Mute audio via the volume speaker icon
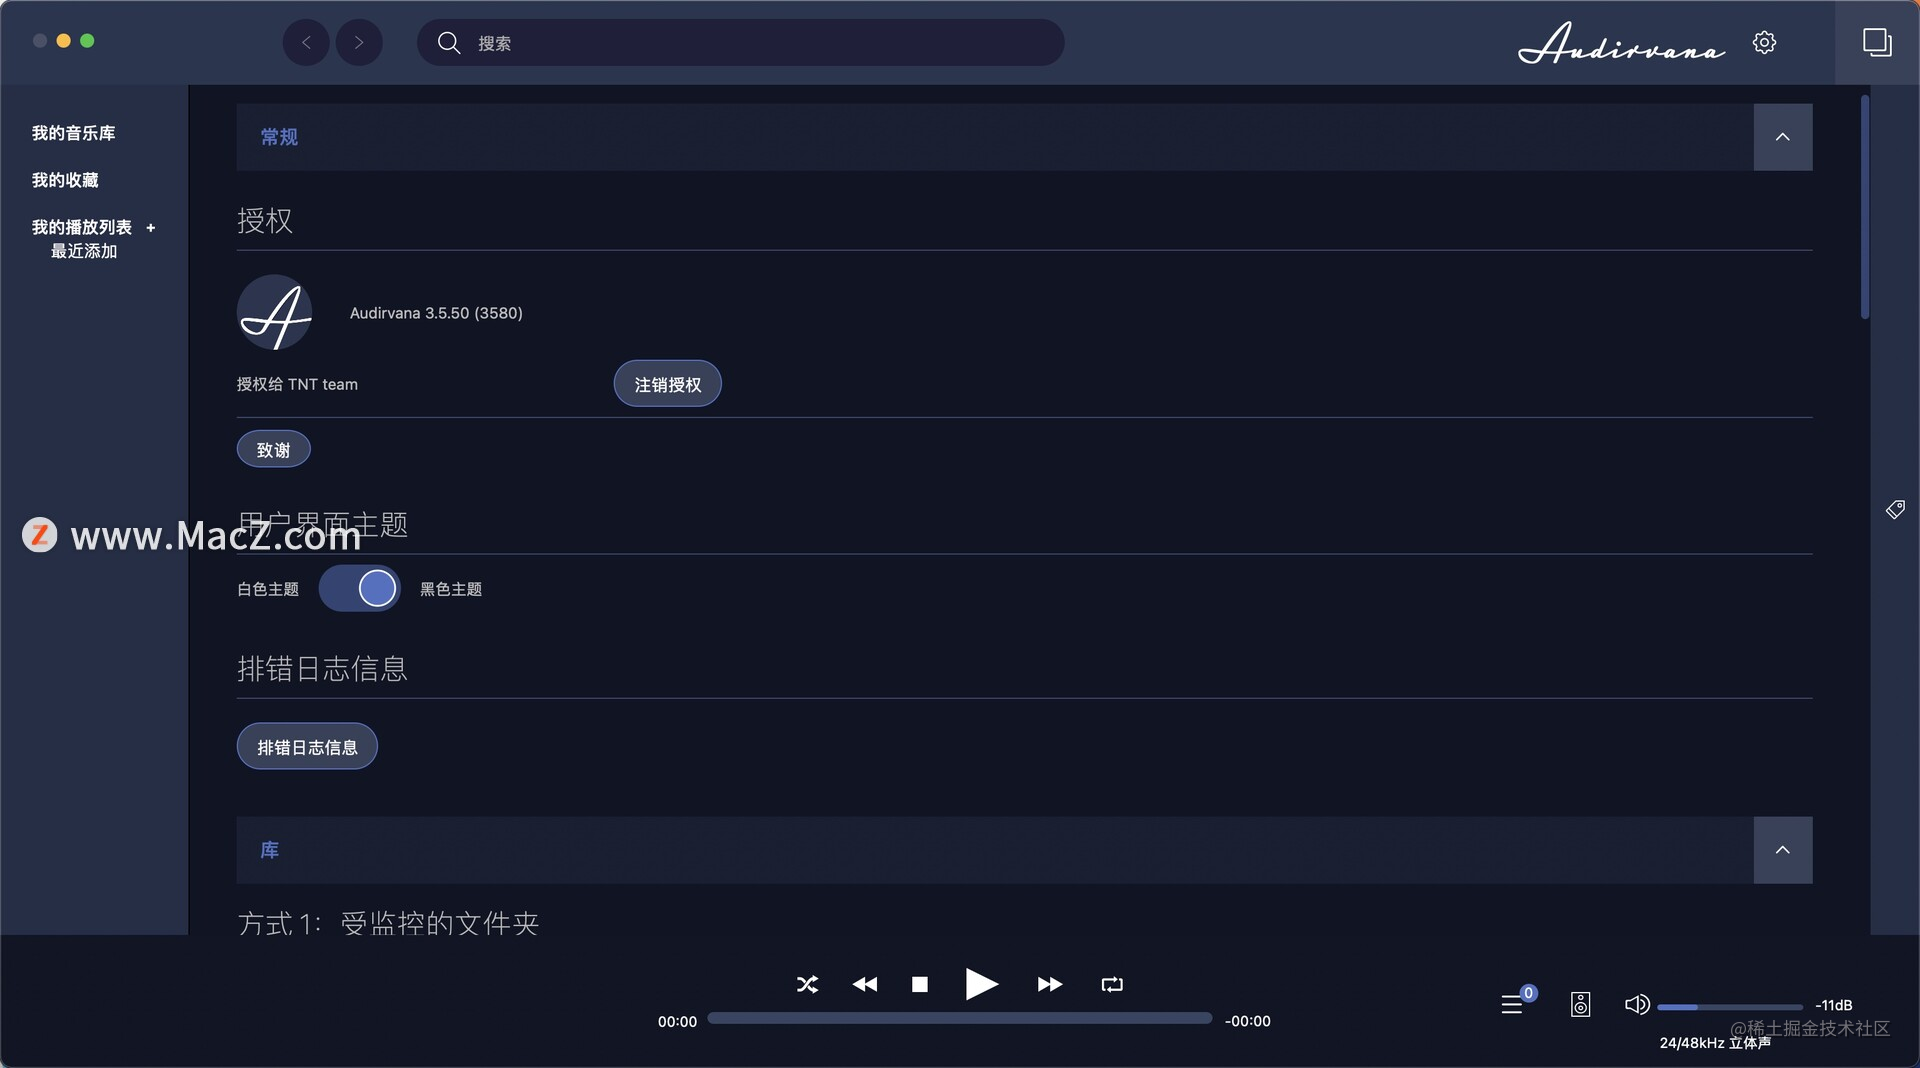Image resolution: width=1920 pixels, height=1068 pixels. pos(1637,1005)
